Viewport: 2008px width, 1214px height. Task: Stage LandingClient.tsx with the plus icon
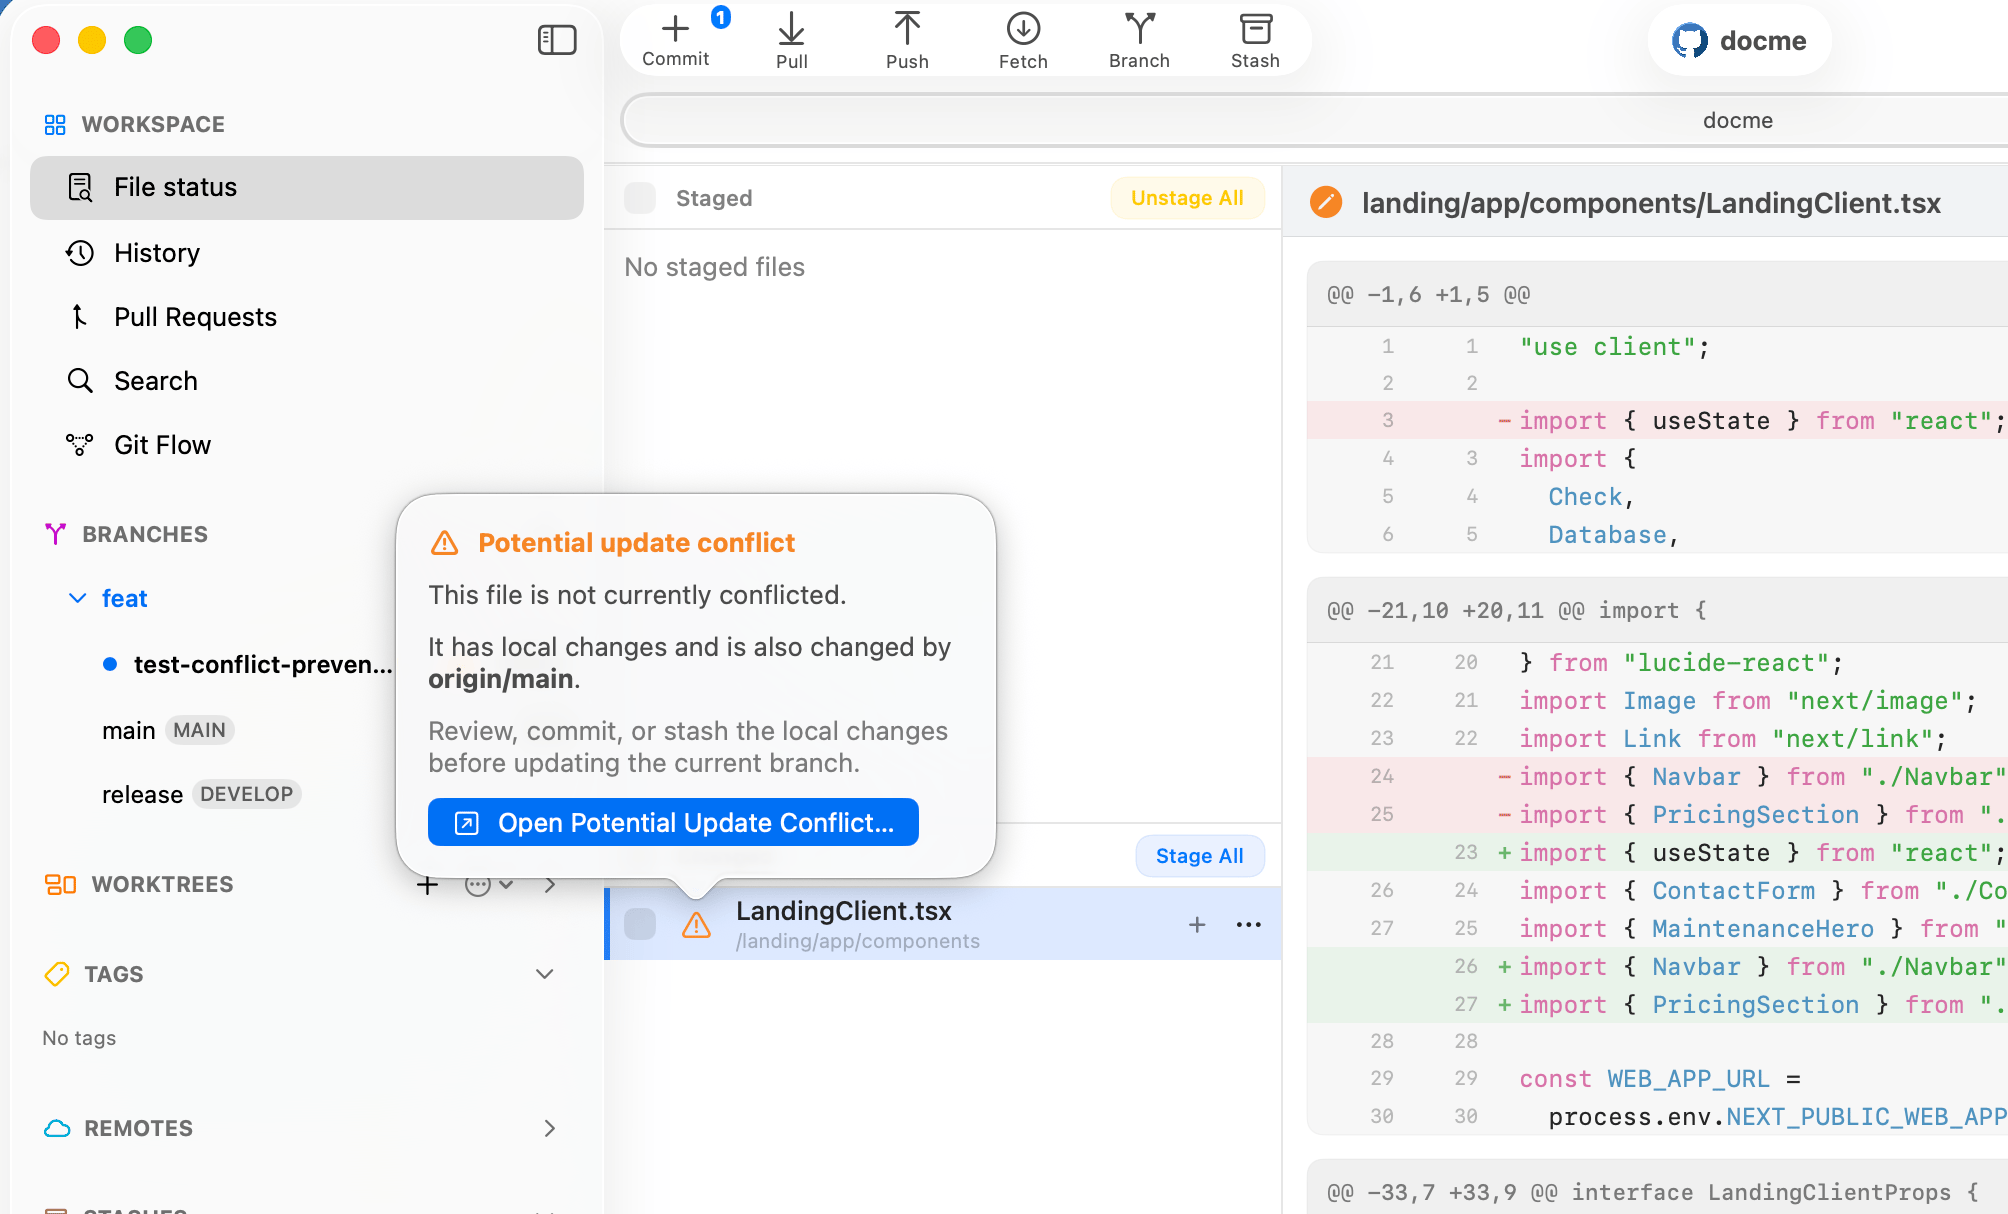1197,925
